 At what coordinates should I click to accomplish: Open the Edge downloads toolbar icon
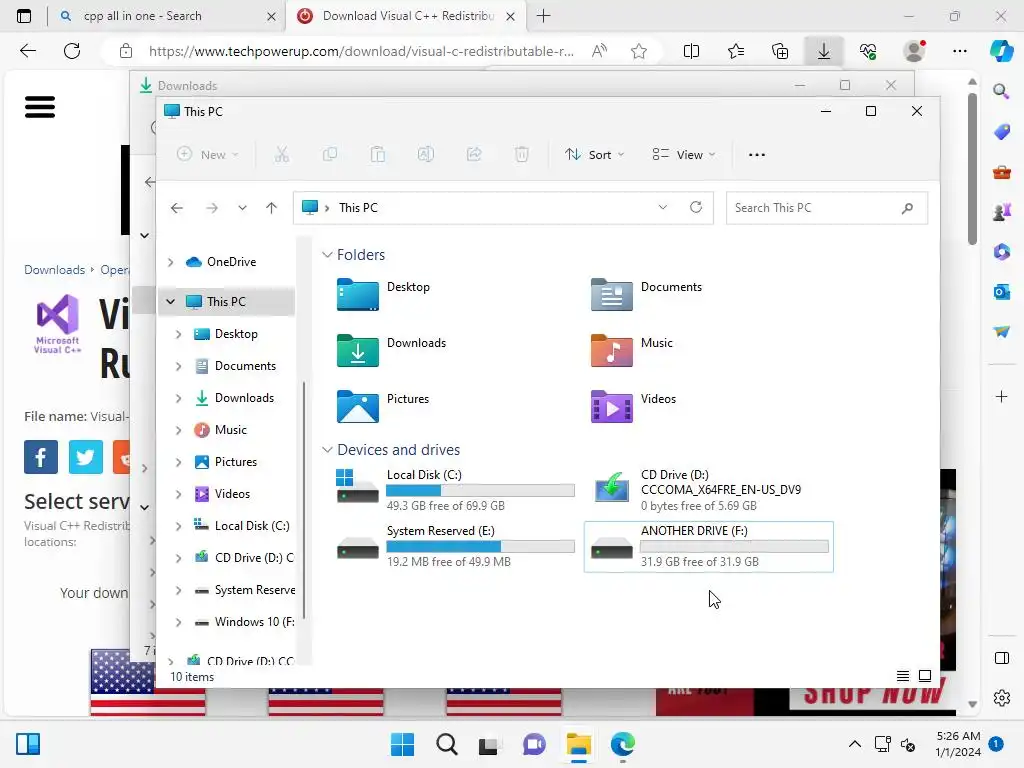click(x=824, y=51)
